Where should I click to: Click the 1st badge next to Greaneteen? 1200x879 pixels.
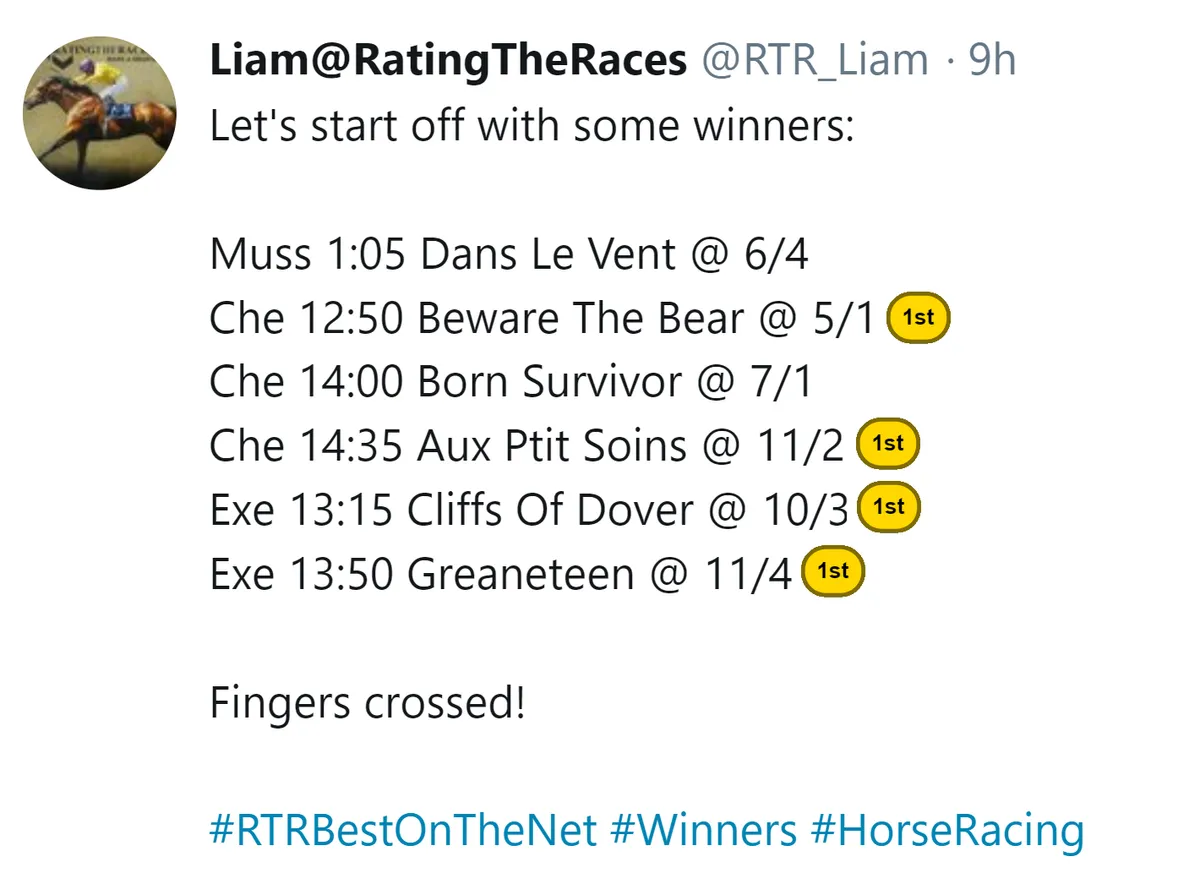coord(833,572)
